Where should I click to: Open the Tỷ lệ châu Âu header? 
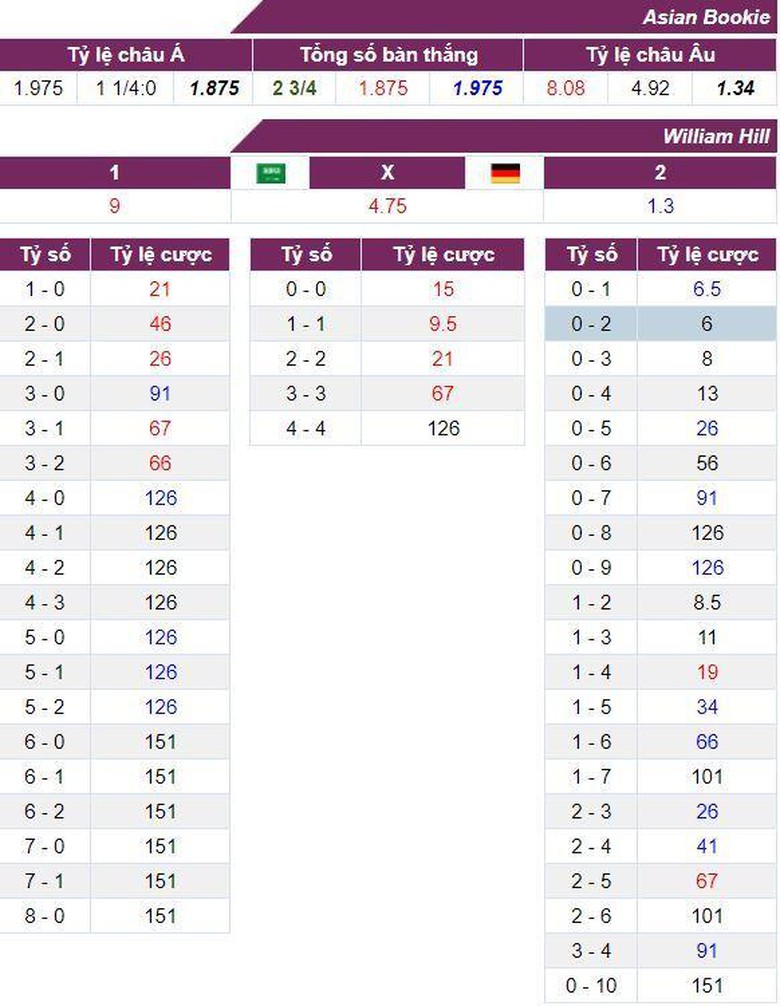tap(650, 55)
